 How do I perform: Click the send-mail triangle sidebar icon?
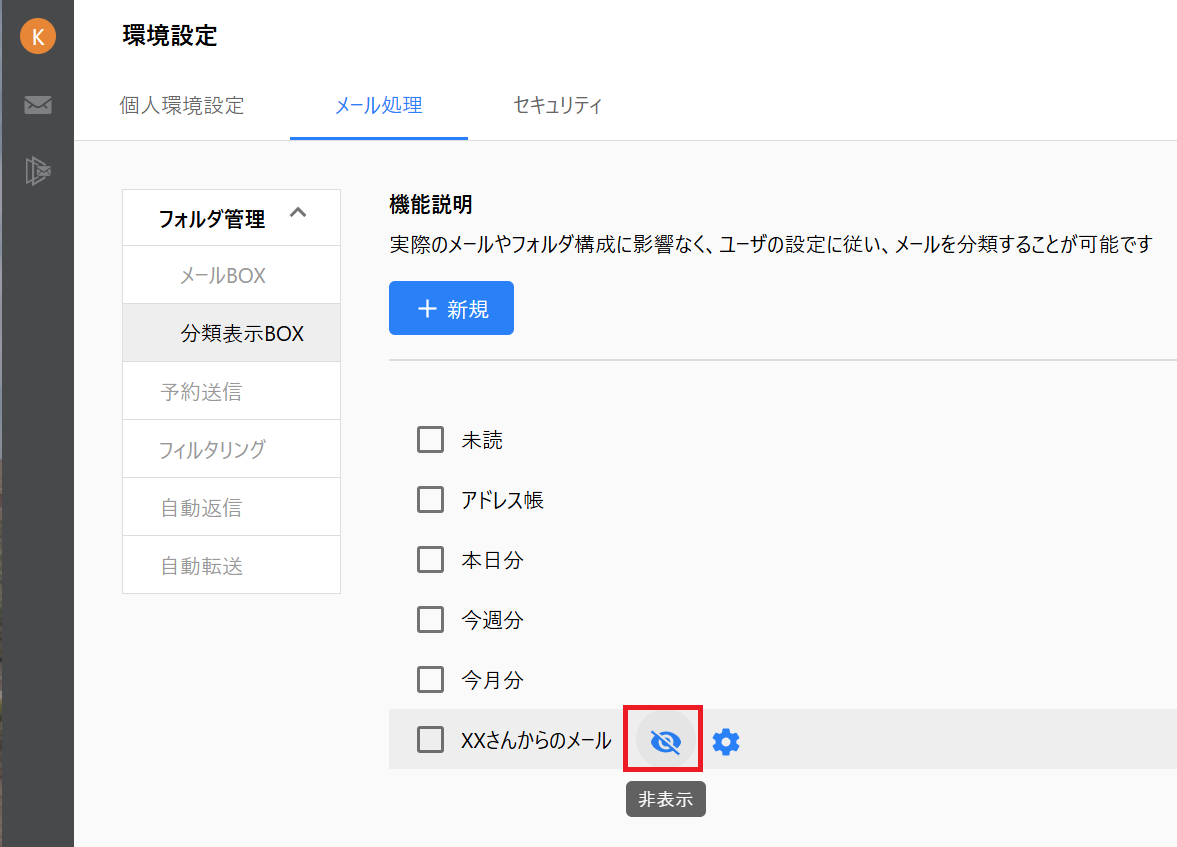38,171
